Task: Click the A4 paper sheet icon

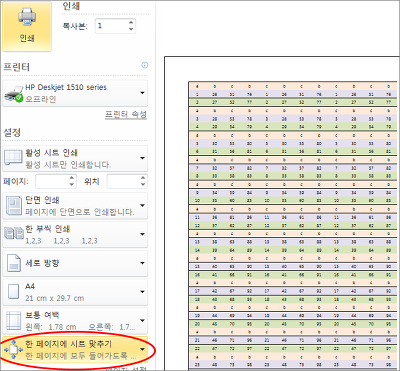Action: pos(14,292)
